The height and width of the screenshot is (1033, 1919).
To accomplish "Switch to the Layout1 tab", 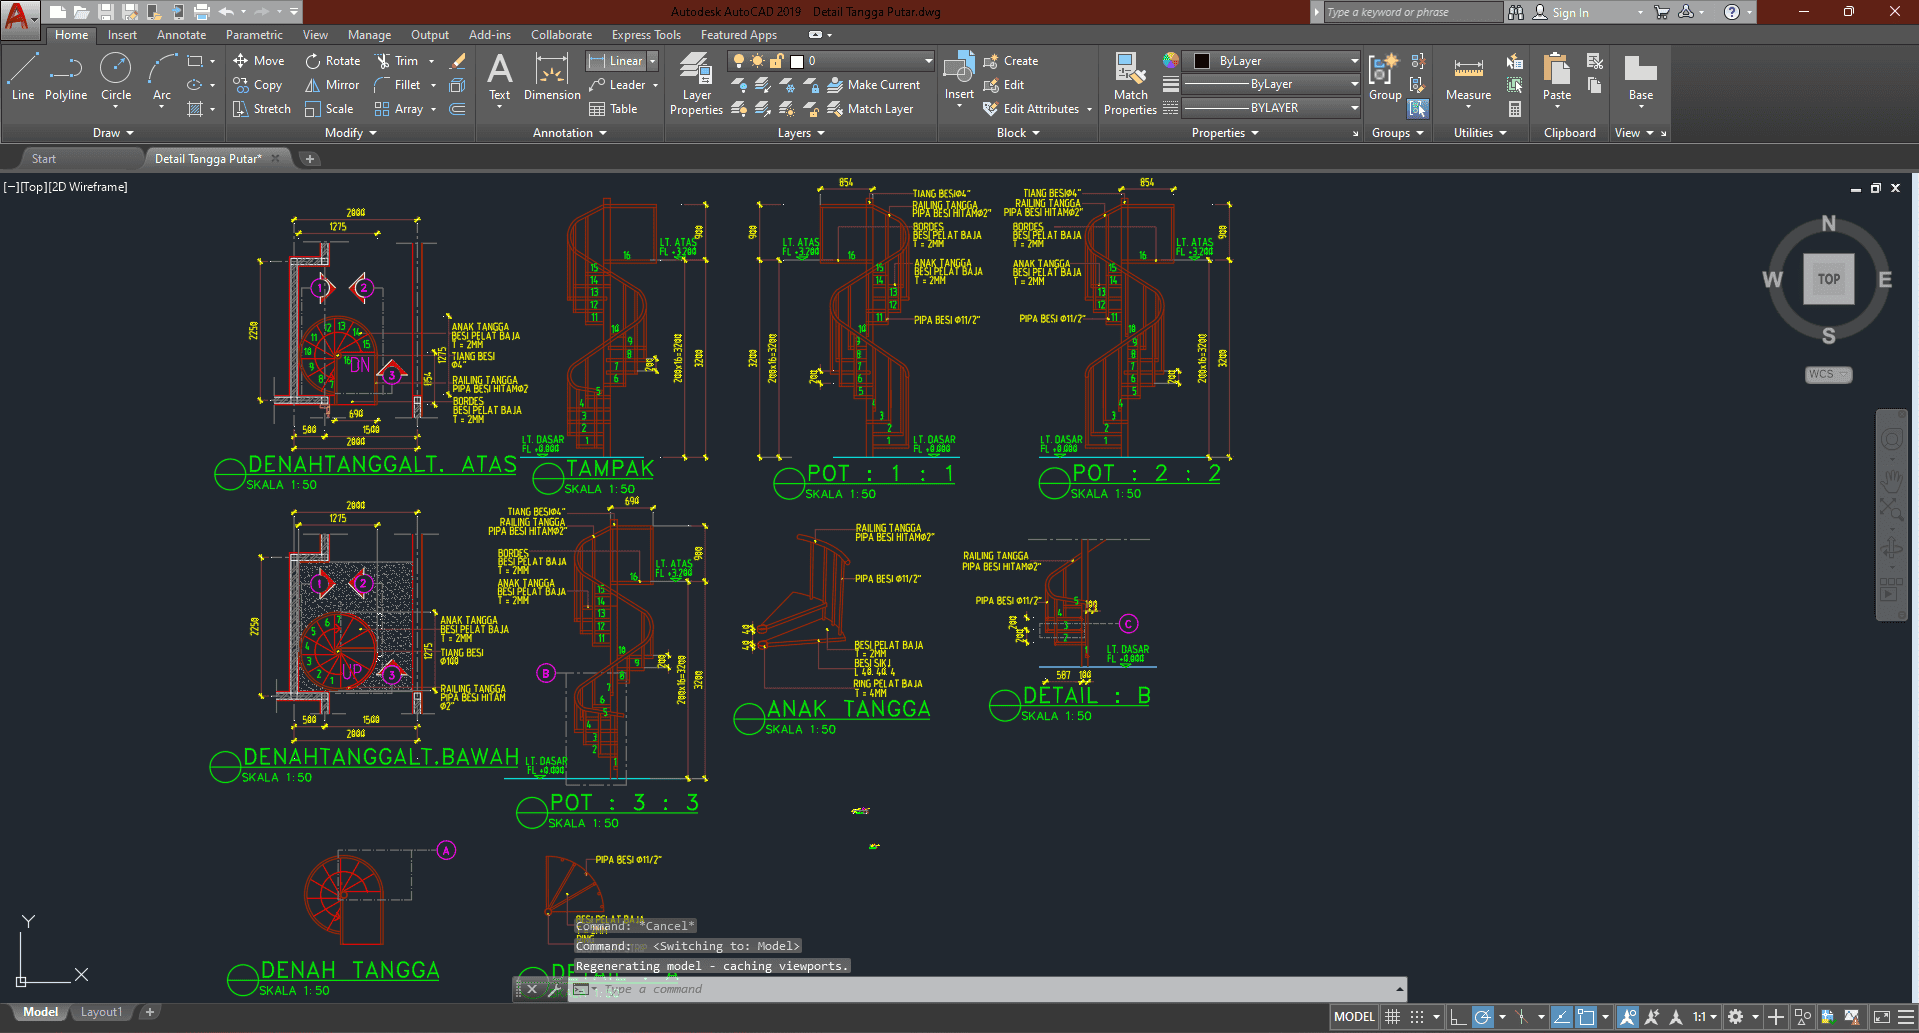I will coord(101,1012).
